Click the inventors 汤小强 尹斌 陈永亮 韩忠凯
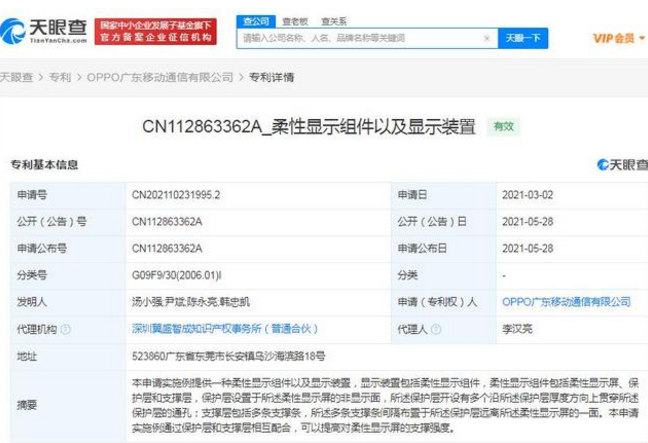 tap(191, 302)
